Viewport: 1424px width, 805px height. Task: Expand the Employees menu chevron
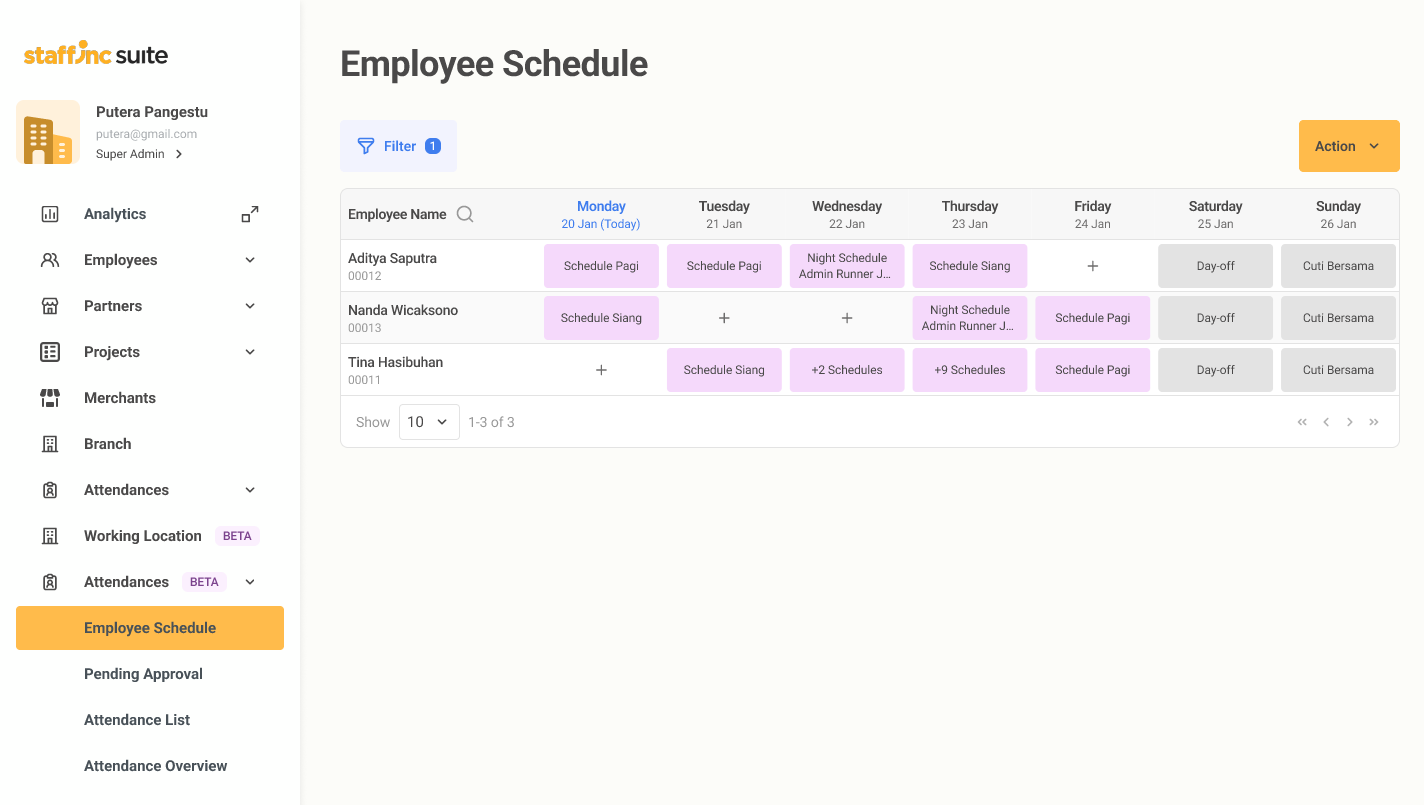coord(250,260)
